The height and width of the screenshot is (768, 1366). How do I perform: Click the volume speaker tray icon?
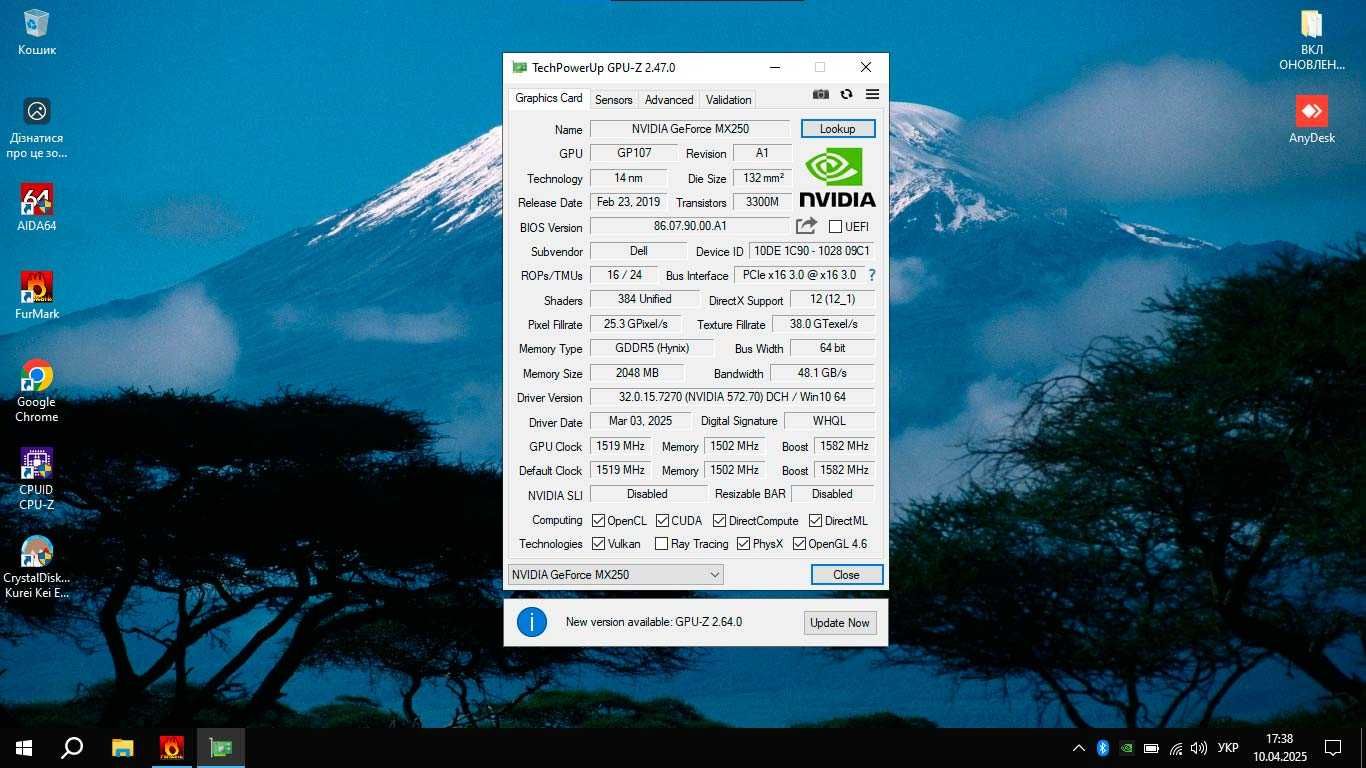coord(1199,748)
